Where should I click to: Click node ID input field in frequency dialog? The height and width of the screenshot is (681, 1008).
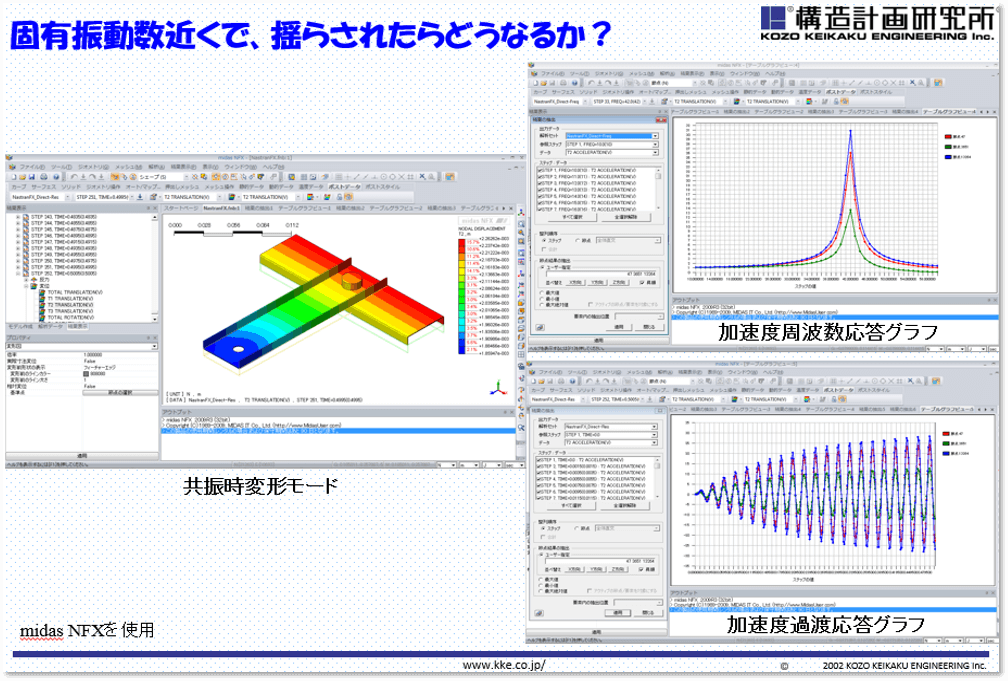click(x=600, y=273)
